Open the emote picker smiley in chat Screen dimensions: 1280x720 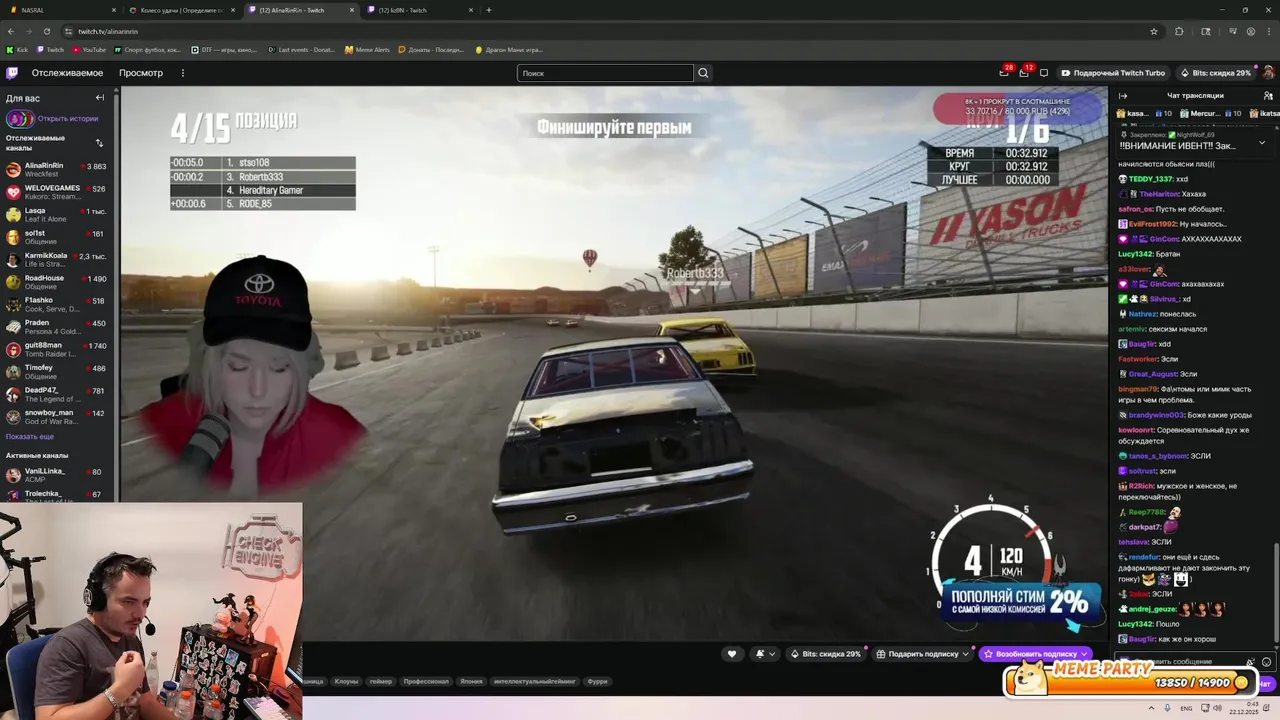click(x=1267, y=662)
